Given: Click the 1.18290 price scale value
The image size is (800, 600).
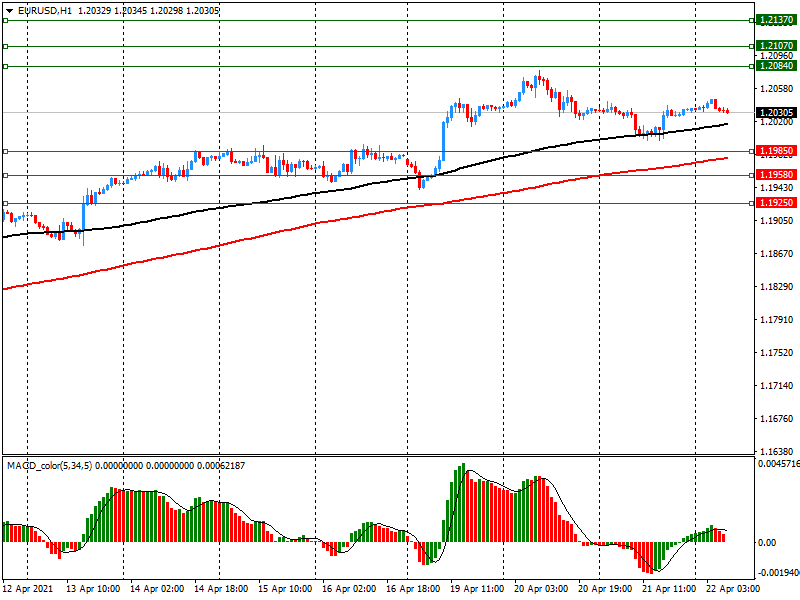Looking at the screenshot, I should (777, 287).
